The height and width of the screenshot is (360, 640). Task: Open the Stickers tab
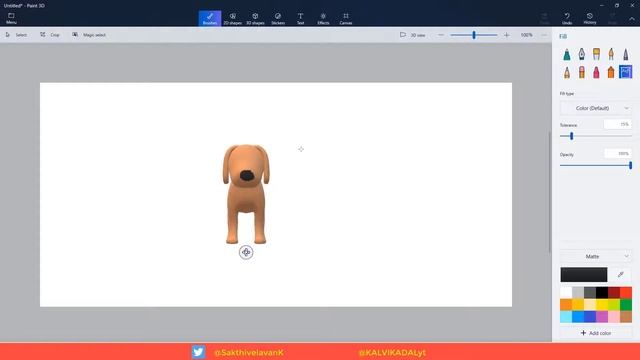[278, 18]
